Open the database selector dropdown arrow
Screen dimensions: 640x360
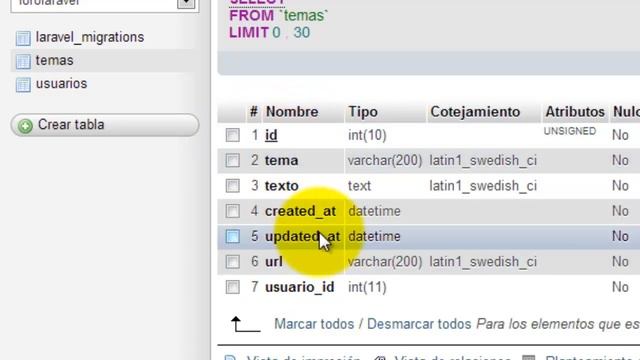click(186, 3)
